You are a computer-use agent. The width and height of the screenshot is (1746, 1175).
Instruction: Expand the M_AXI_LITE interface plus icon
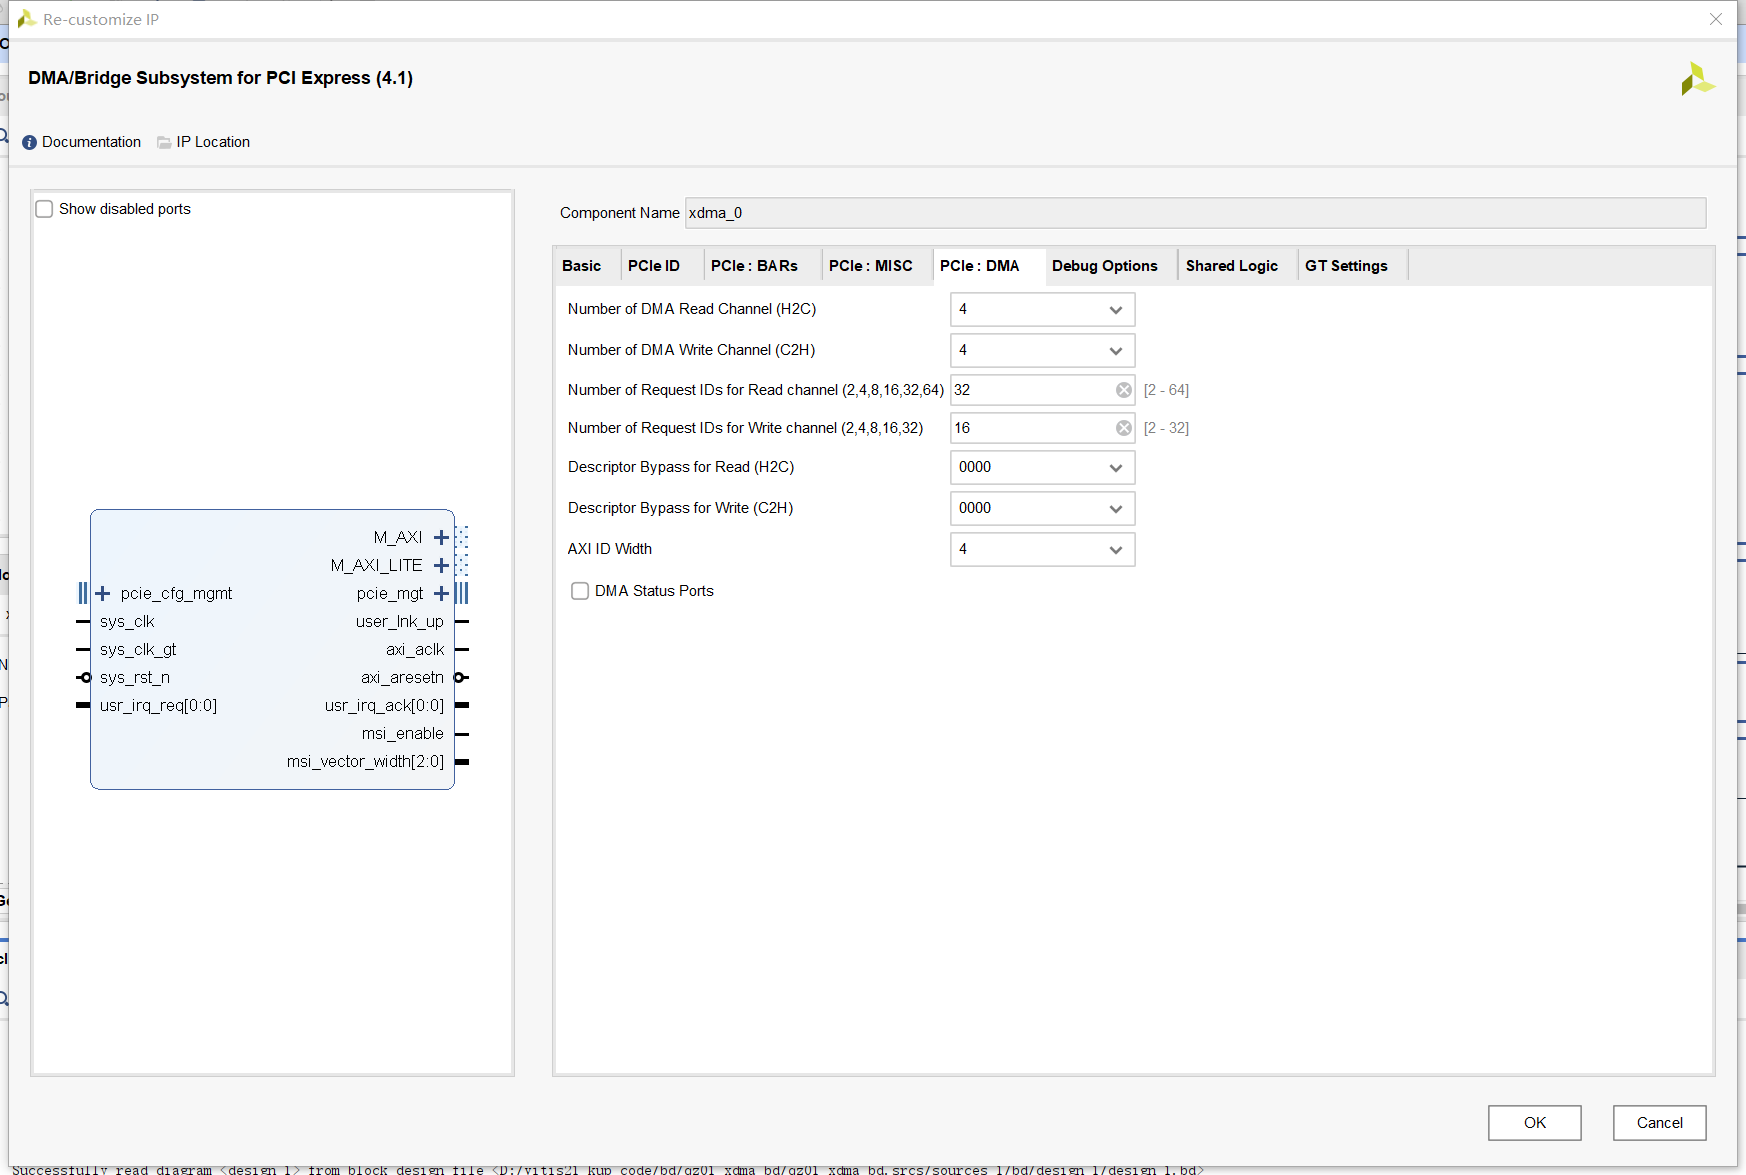[x=441, y=566]
